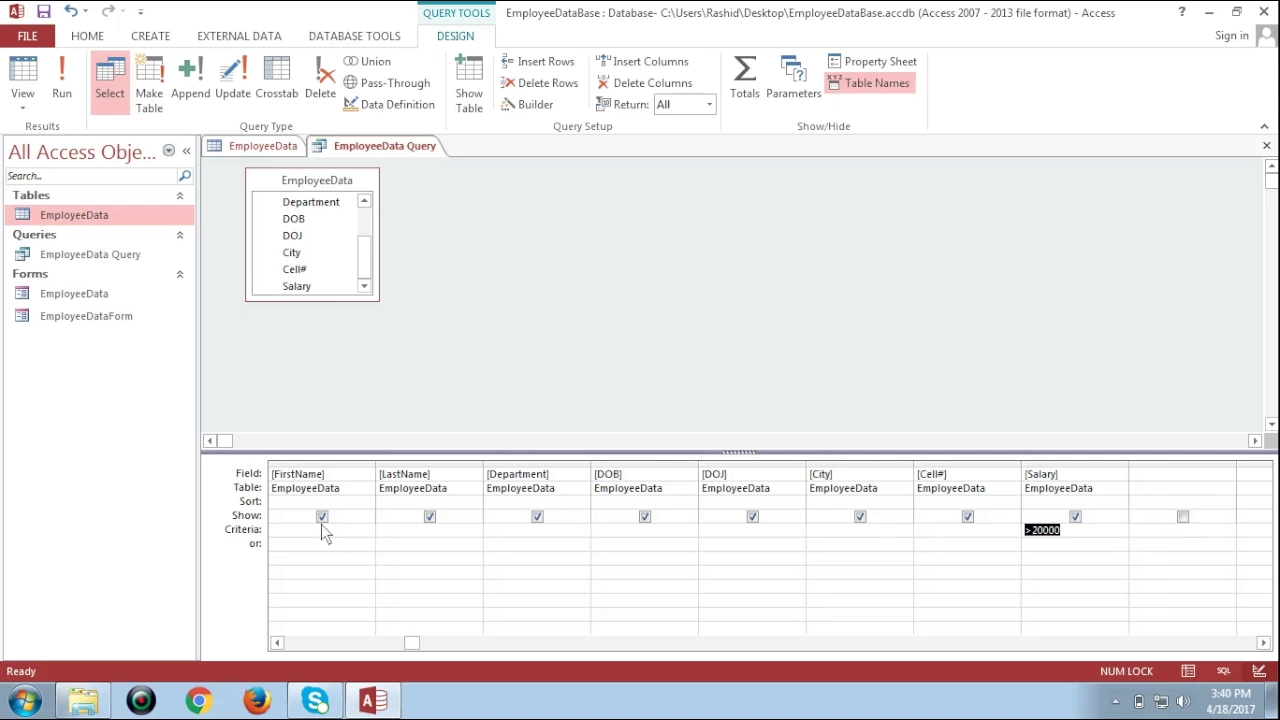The height and width of the screenshot is (720, 1280).
Task: Switch to Crosstab query type
Action: (x=276, y=80)
